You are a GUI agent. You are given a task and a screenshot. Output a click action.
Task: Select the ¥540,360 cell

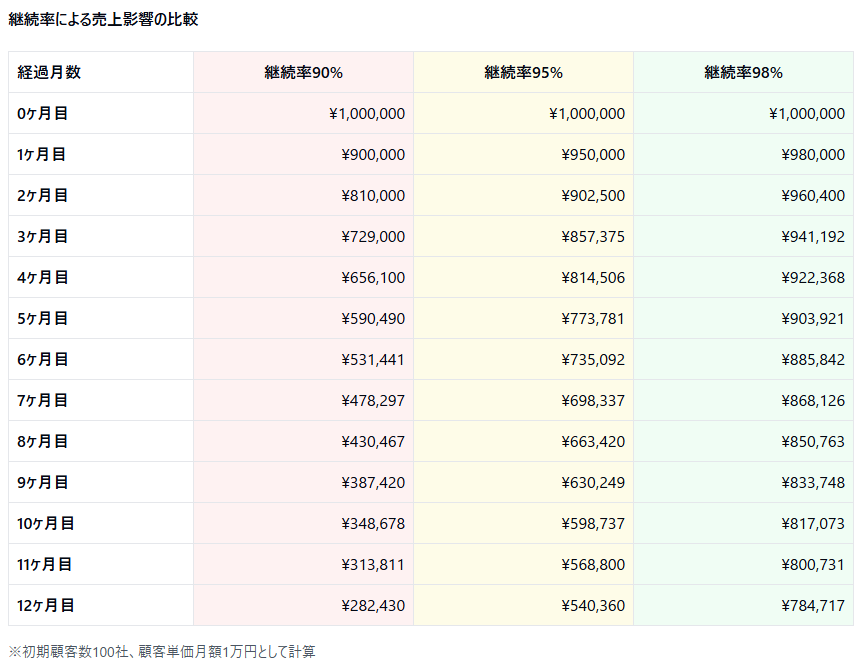[x=524, y=605]
